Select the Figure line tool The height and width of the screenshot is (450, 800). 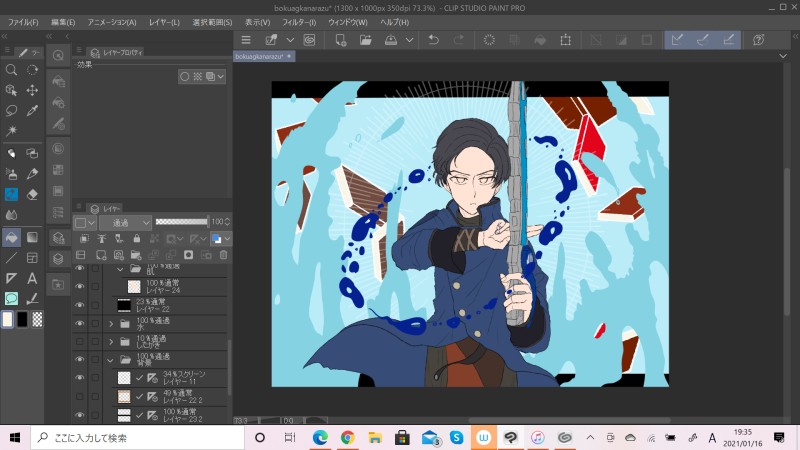11,258
